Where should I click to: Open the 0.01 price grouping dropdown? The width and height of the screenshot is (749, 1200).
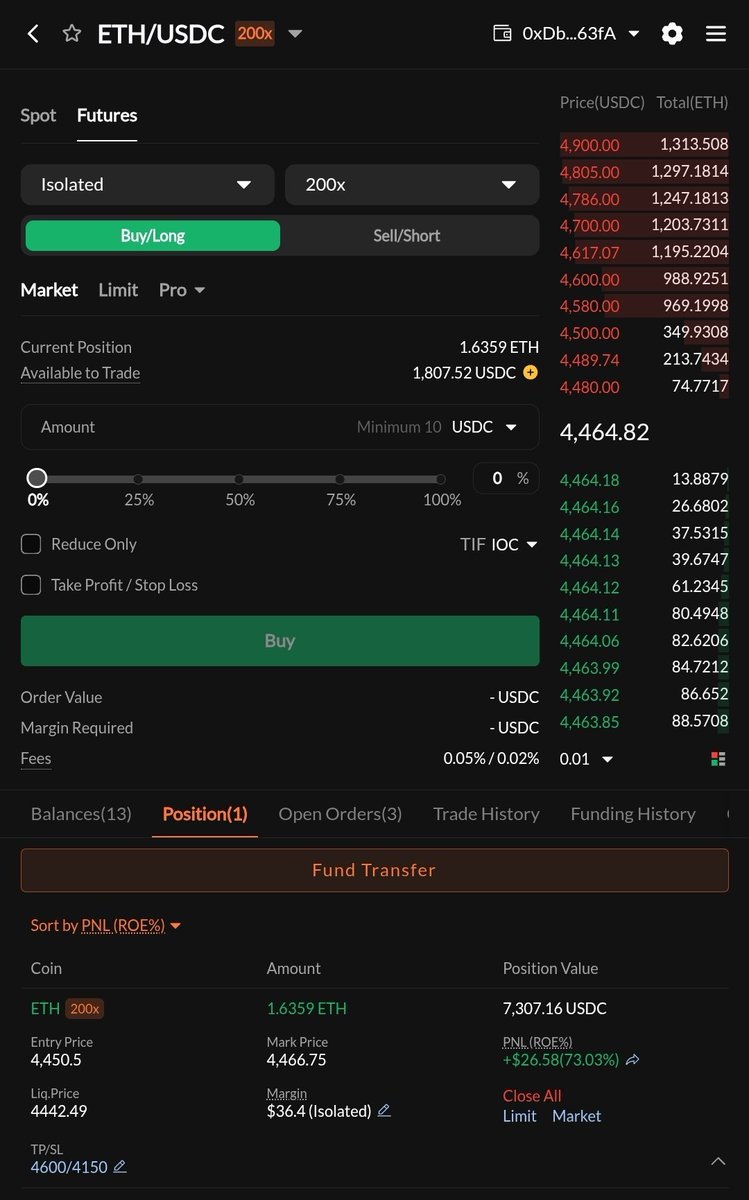[x=587, y=759]
